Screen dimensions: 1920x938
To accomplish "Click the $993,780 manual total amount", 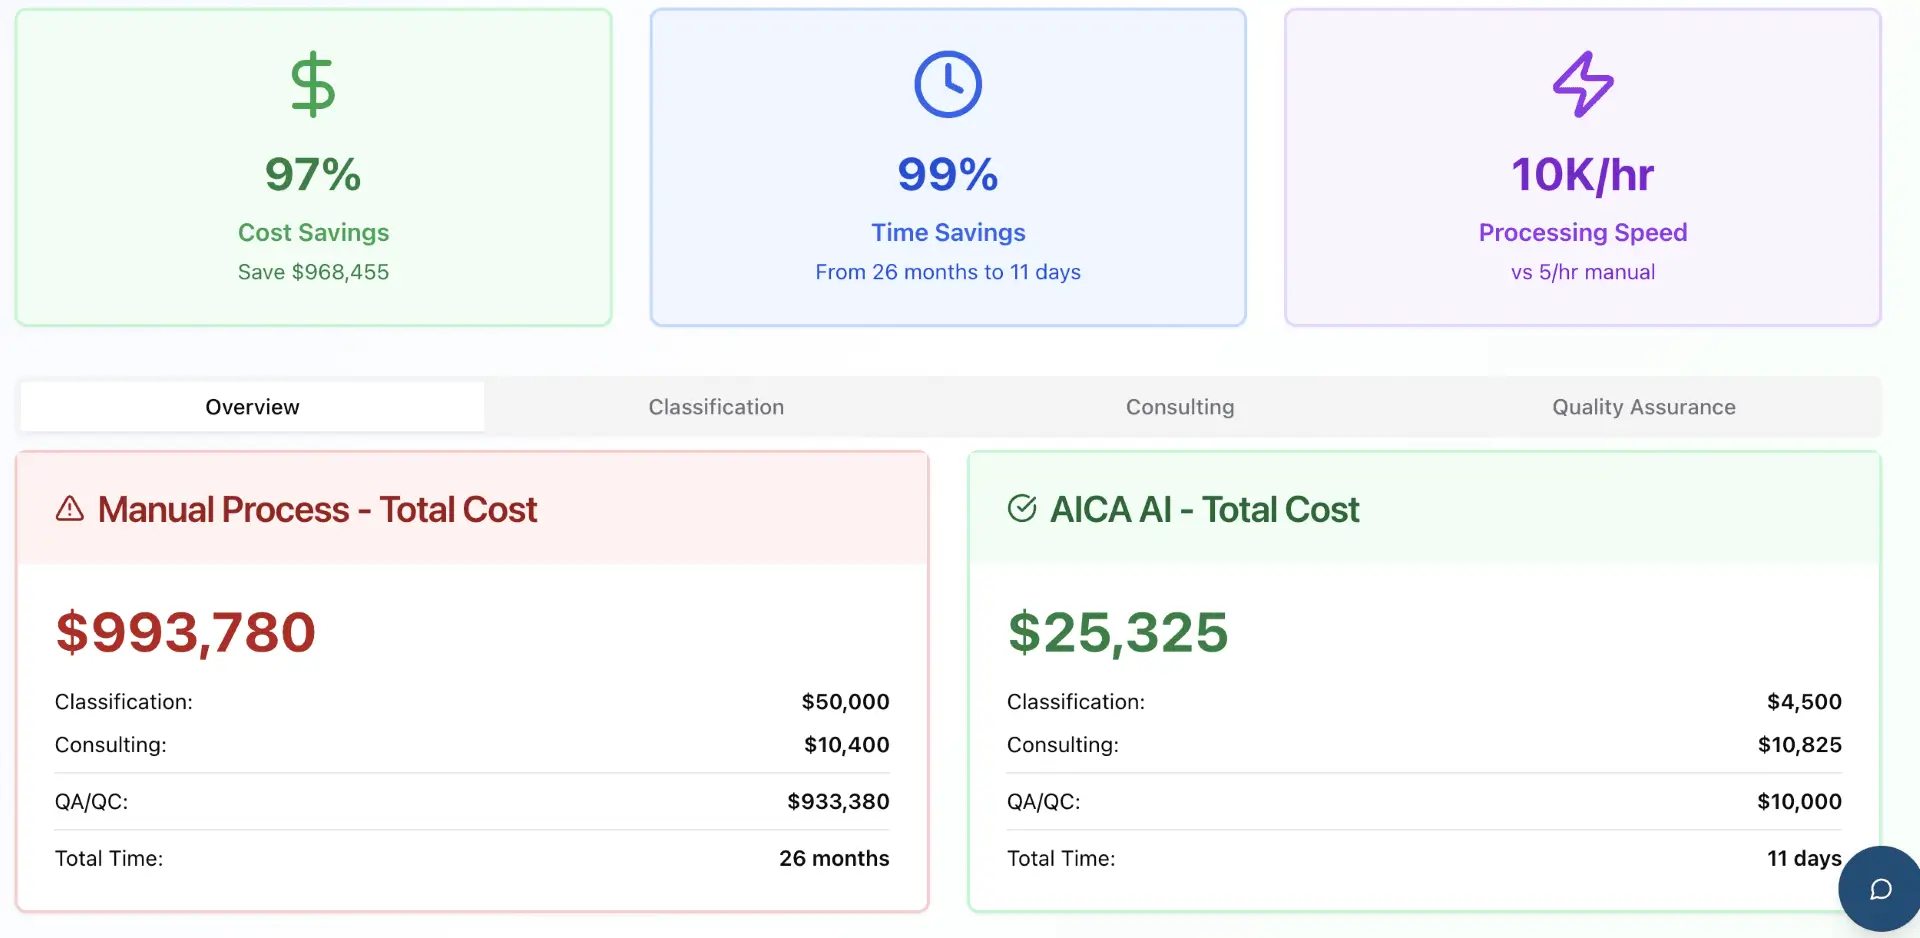I will [186, 632].
